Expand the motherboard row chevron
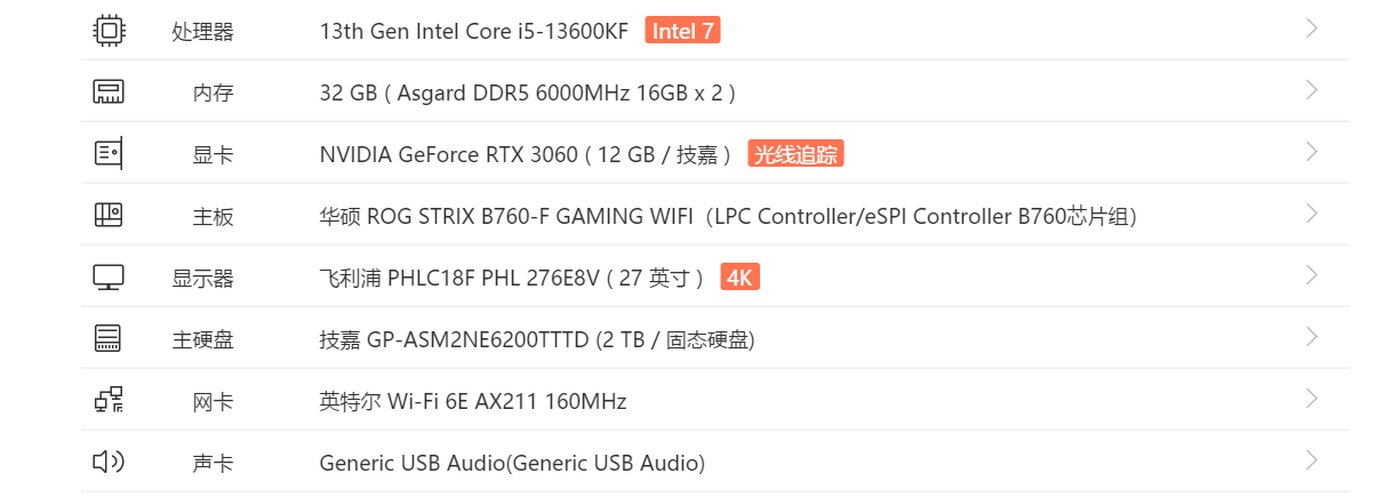Screen dimensions: 1400x498 point(1312,214)
